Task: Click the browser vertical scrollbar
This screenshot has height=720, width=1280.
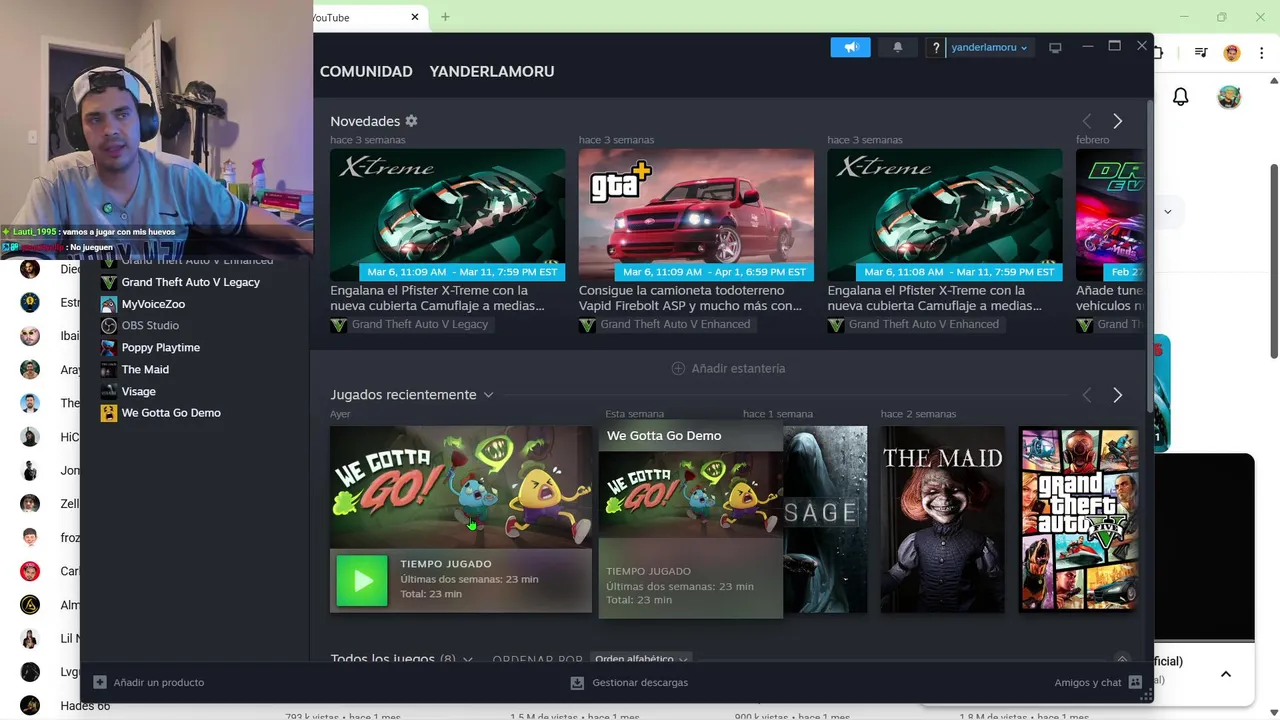Action: pyautogui.click(x=1274, y=260)
